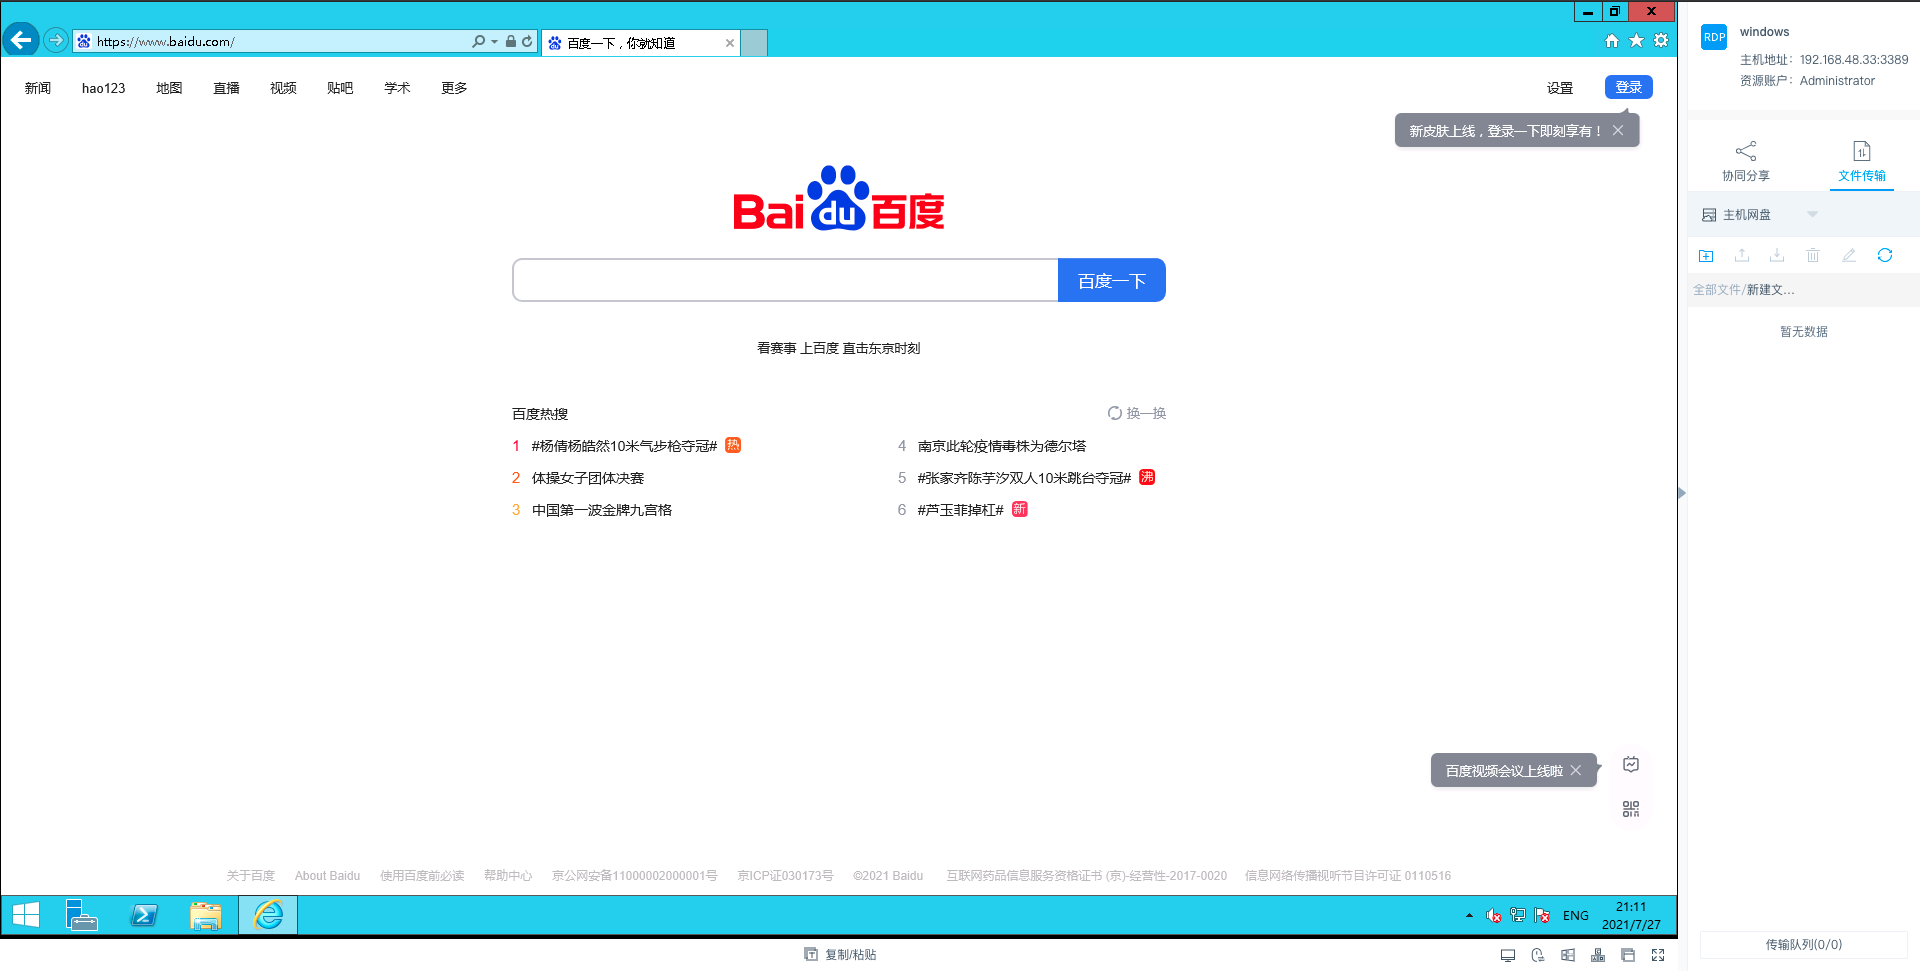The width and height of the screenshot is (1920, 971).
Task: Show hidden tray icons arrow
Action: 1469,915
